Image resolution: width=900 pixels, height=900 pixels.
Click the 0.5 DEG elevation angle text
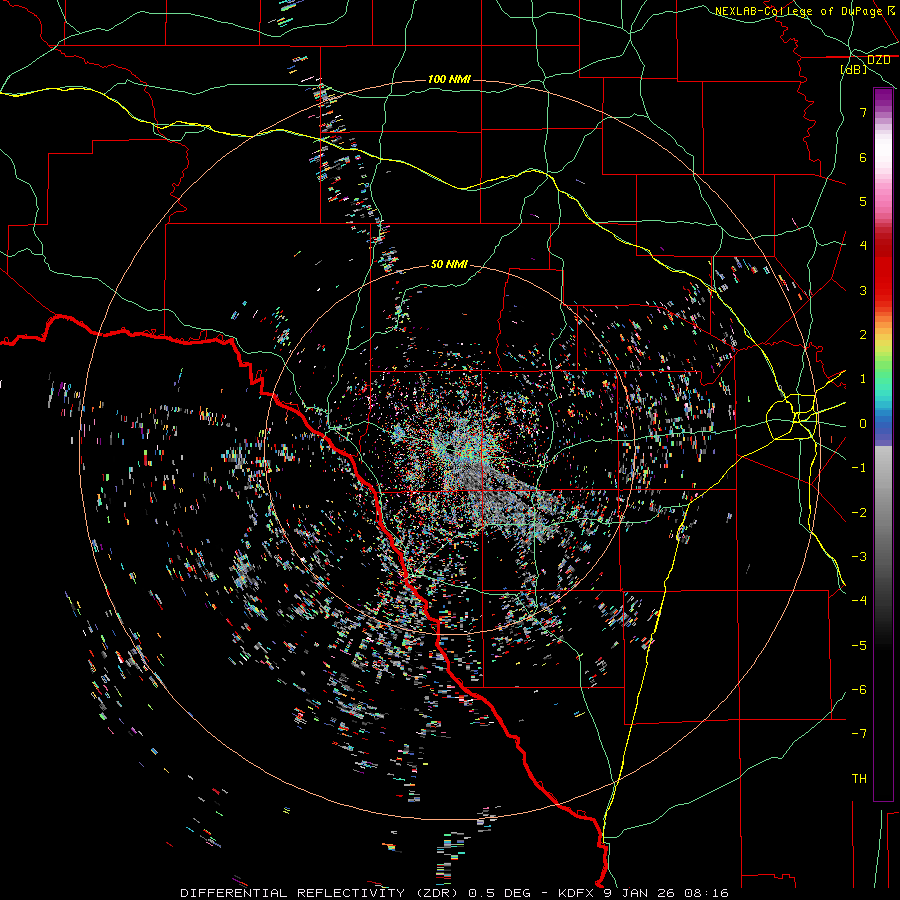coord(498,893)
